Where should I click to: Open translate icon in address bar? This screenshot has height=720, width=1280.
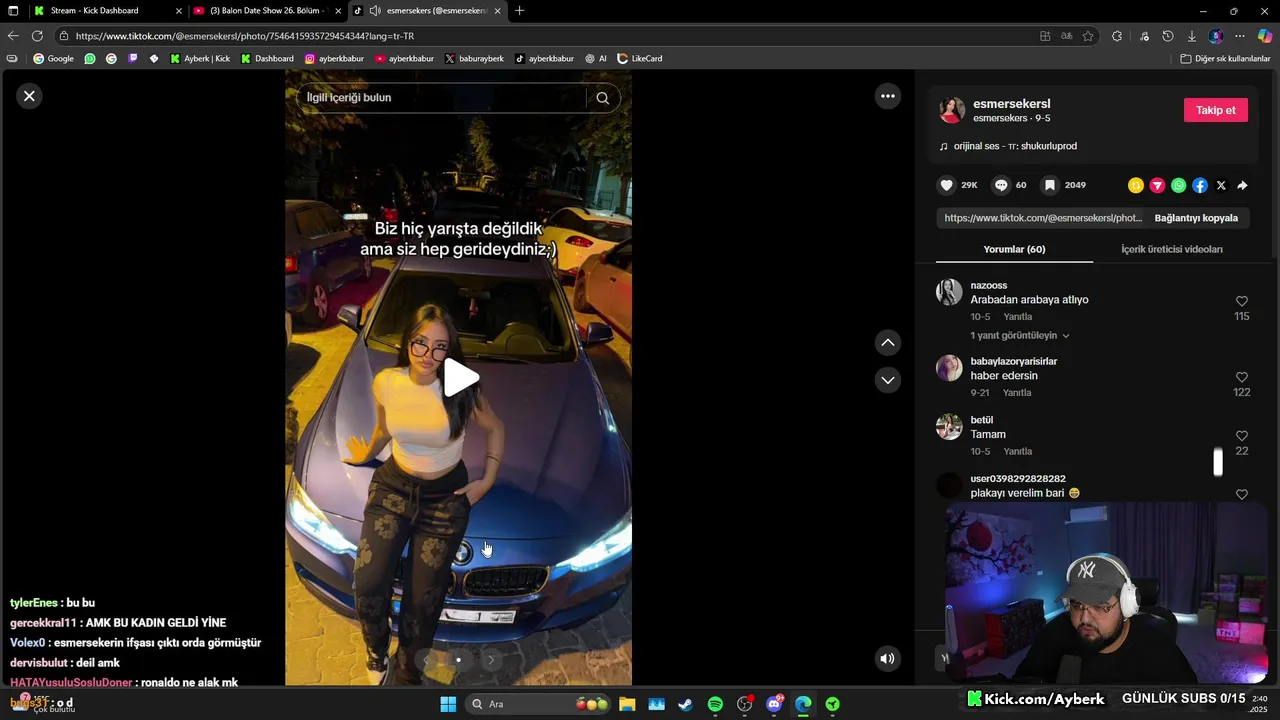point(1066,36)
